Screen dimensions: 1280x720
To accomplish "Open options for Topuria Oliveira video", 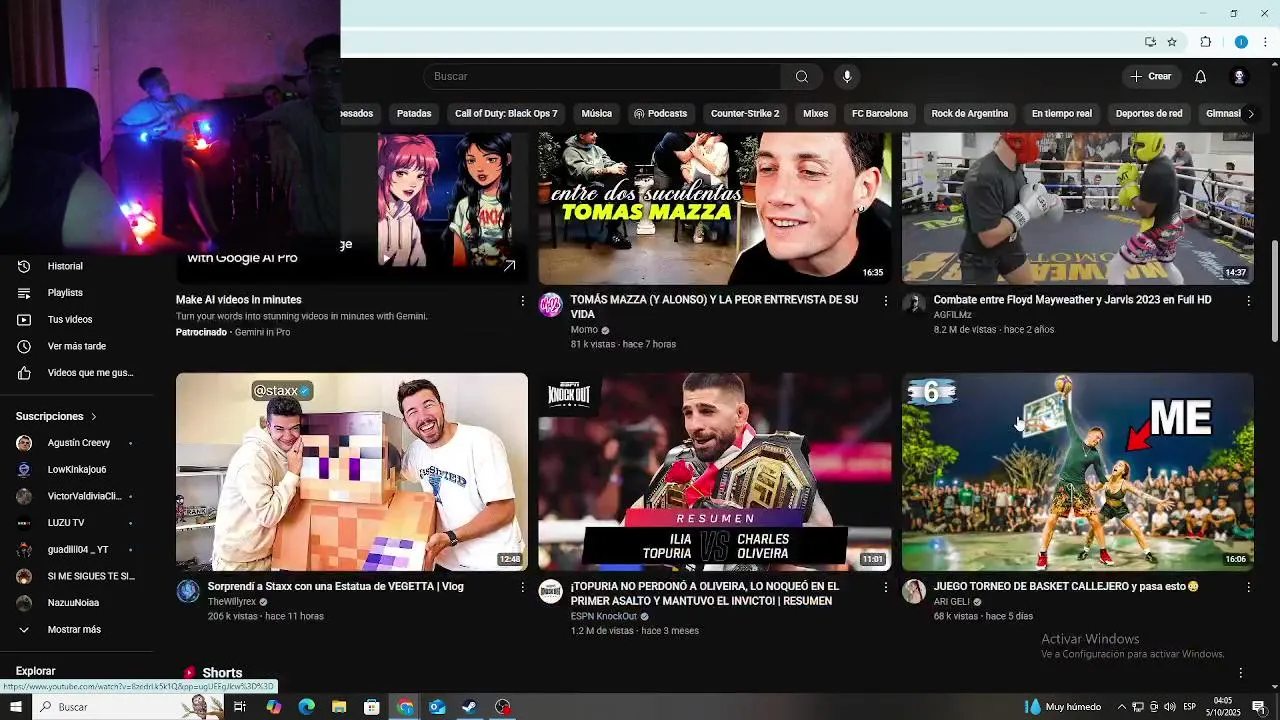I will pos(885,587).
